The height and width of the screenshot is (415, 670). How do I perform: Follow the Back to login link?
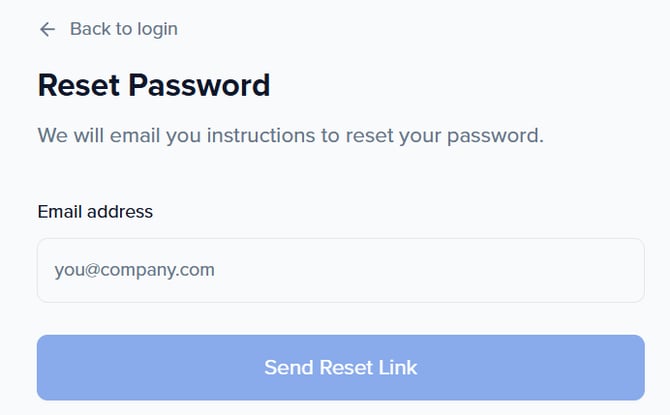(123, 29)
